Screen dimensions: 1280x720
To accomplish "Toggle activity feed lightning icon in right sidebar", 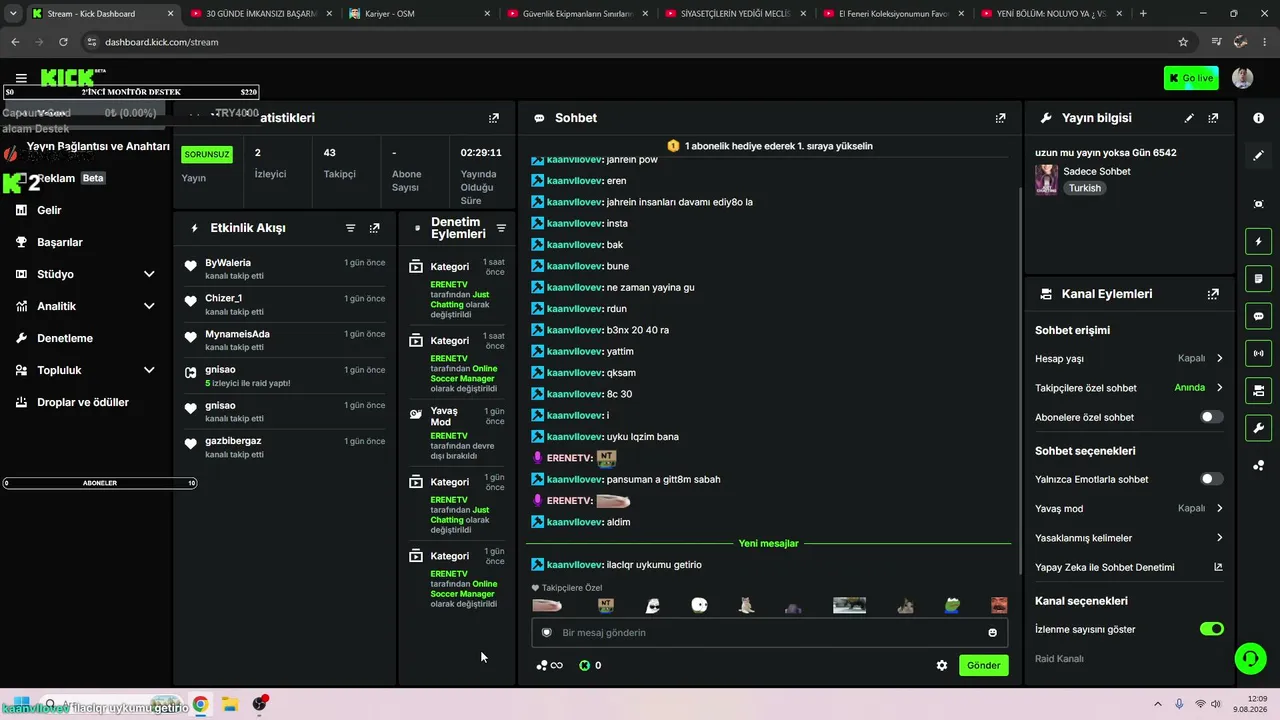I will 1258,241.
